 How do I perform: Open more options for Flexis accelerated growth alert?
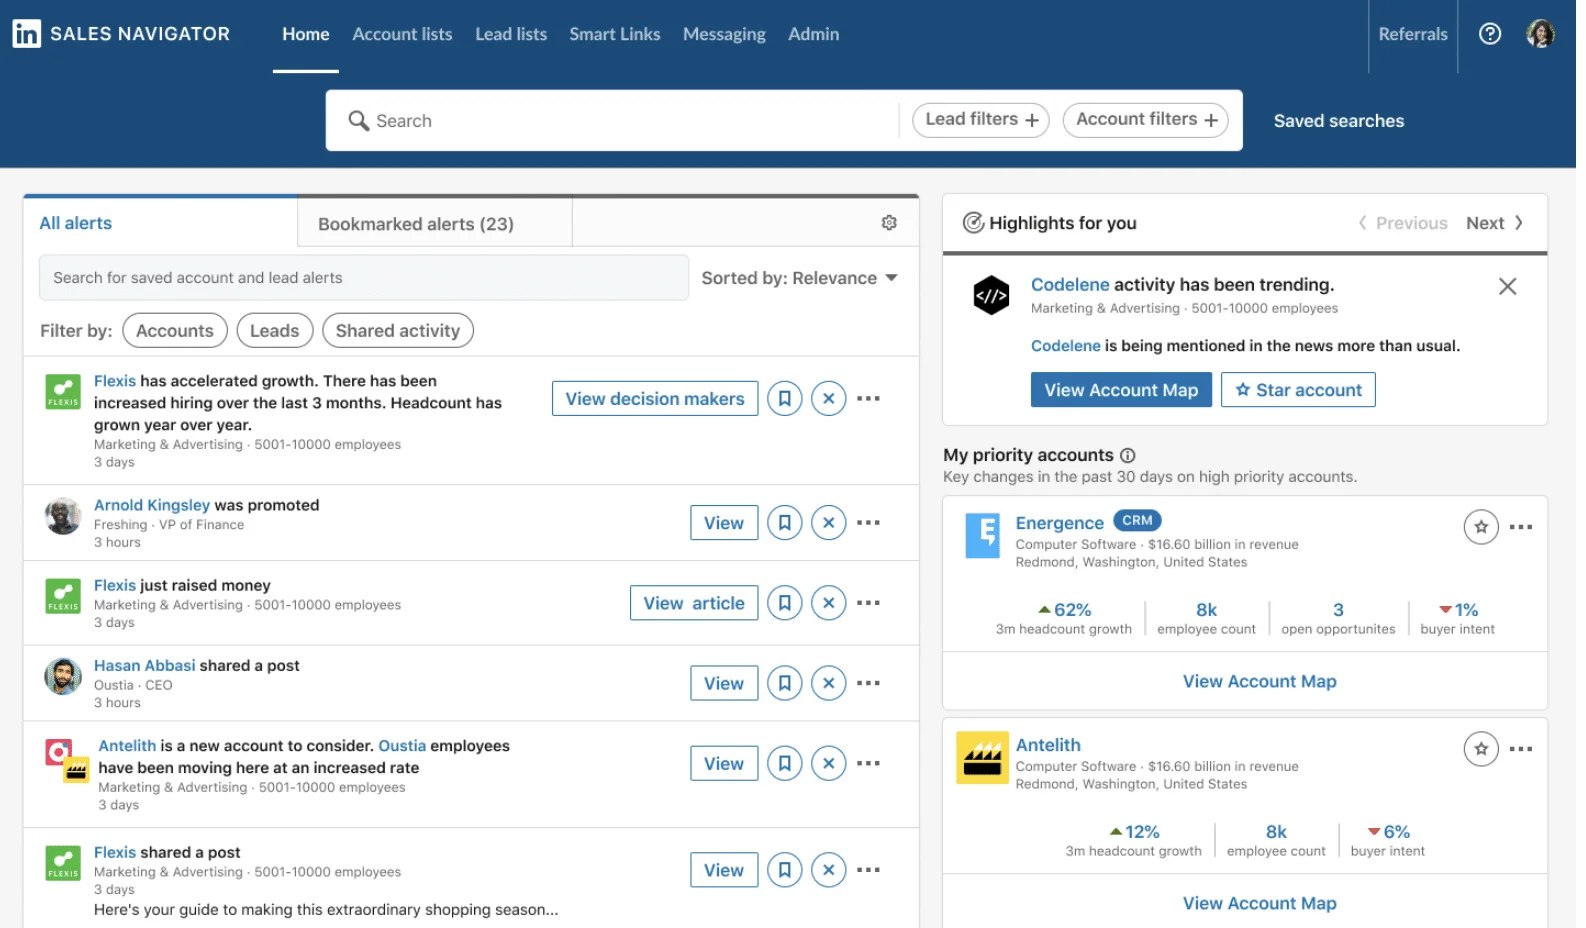click(x=869, y=399)
